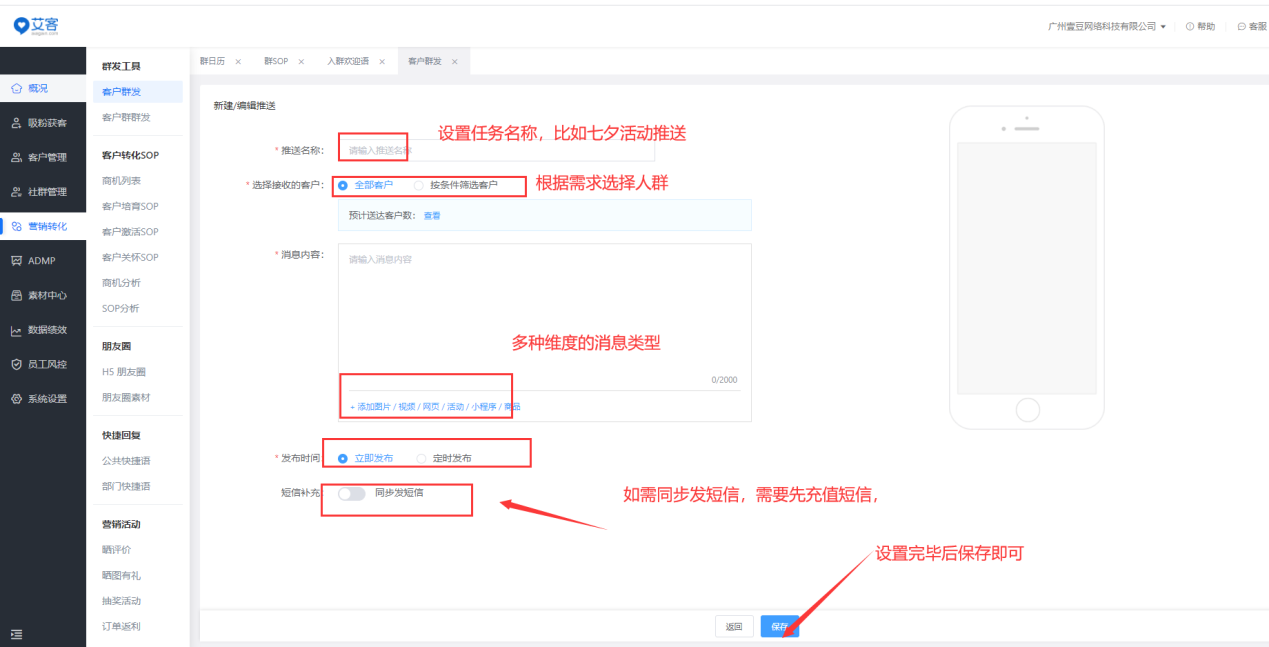Click the blue 保存 button
This screenshot has height=647, width=1269.
tap(779, 626)
